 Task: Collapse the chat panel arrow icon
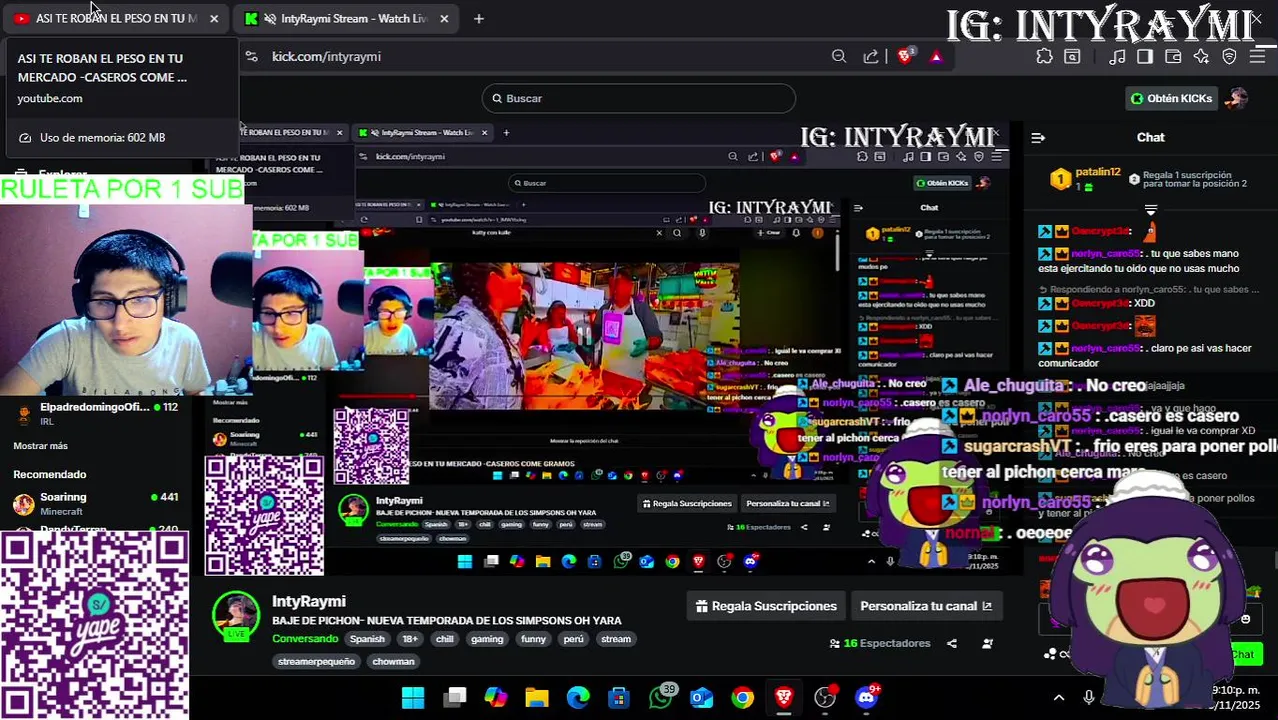(x=1038, y=137)
